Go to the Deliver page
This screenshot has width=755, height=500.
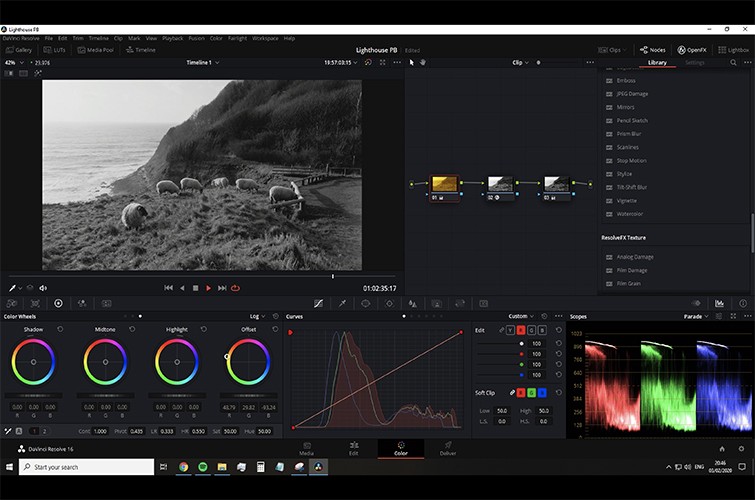click(448, 447)
